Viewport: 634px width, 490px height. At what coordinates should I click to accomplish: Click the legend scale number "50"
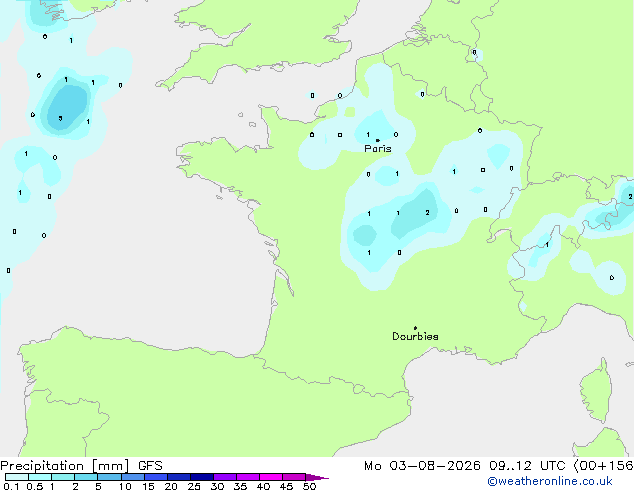[309, 486]
